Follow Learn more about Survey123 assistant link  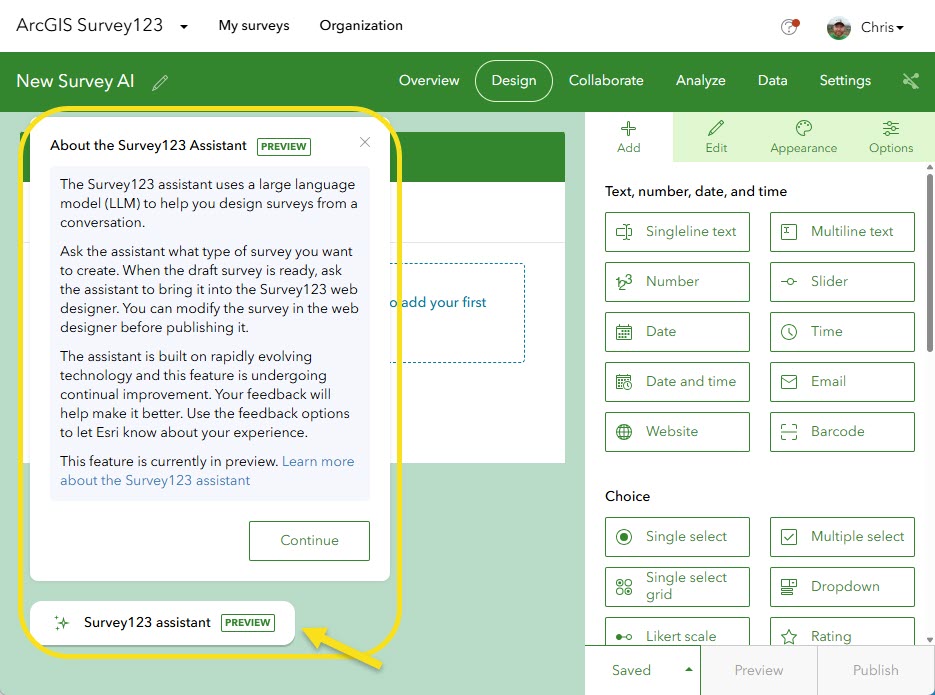coord(207,471)
